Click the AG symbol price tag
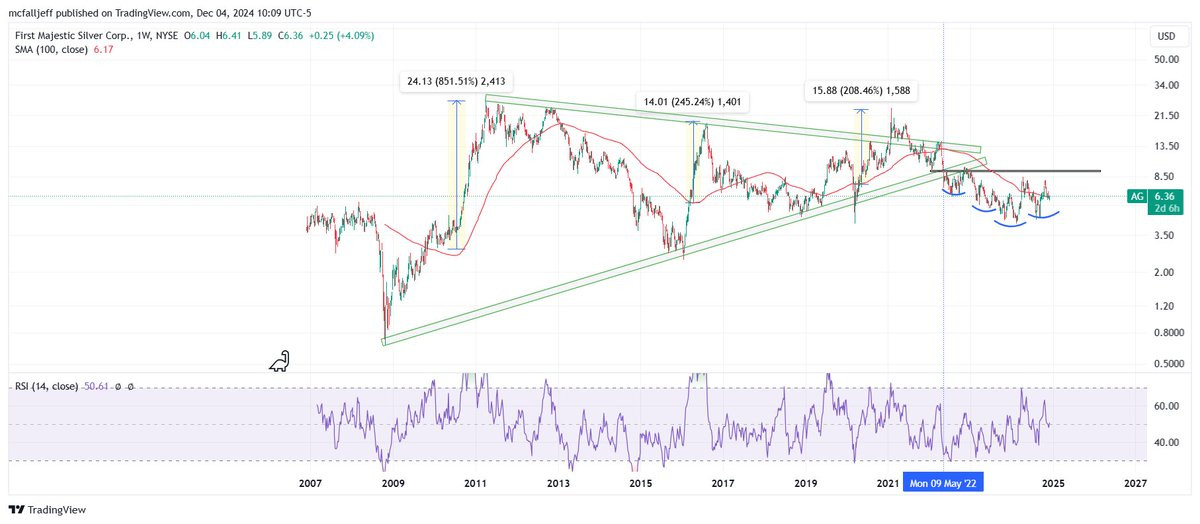1200x524 pixels. (1137, 196)
